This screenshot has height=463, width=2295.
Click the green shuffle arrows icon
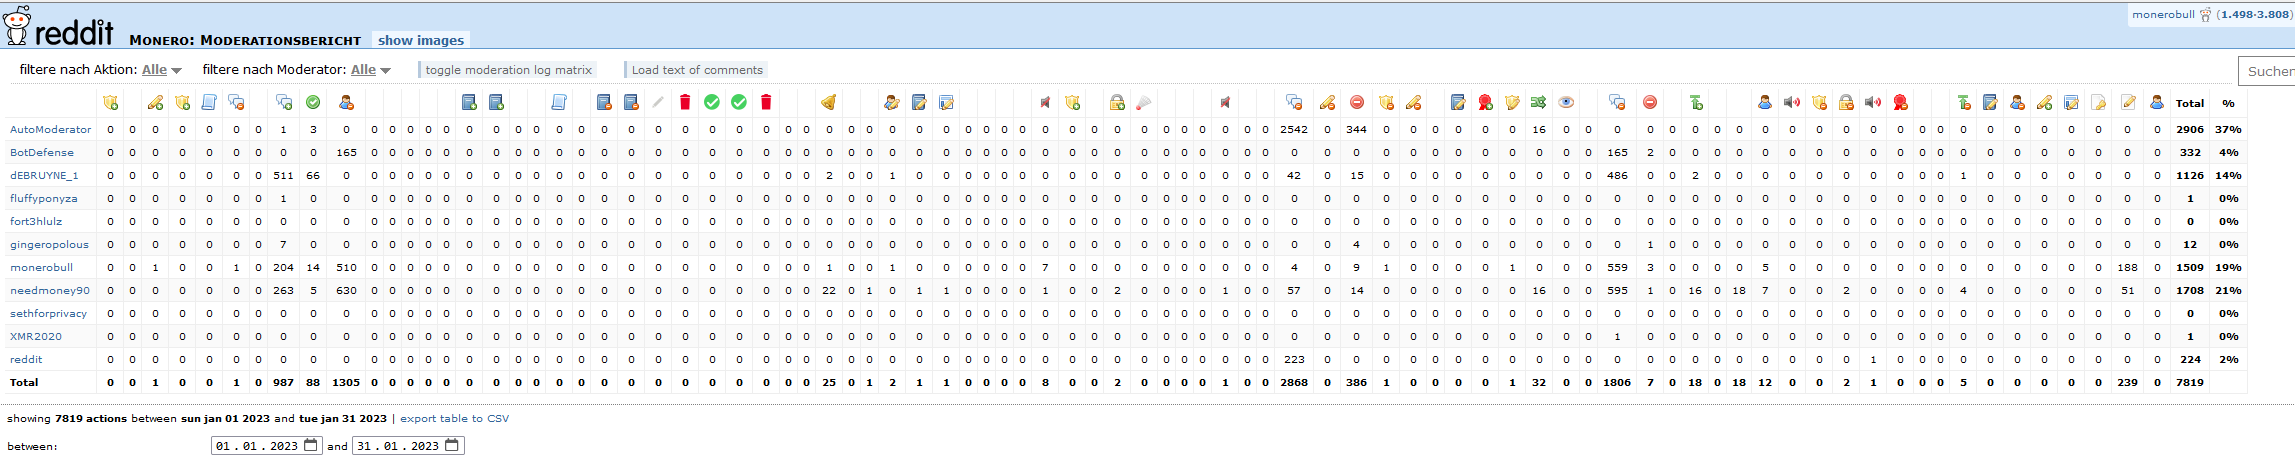coord(1538,102)
